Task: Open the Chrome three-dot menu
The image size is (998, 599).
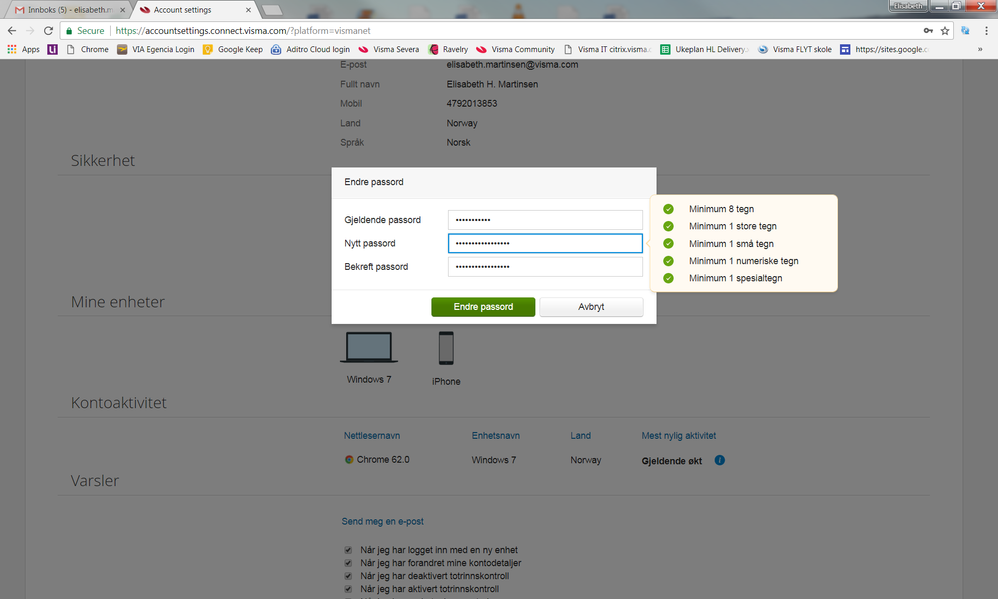Action: click(x=987, y=31)
